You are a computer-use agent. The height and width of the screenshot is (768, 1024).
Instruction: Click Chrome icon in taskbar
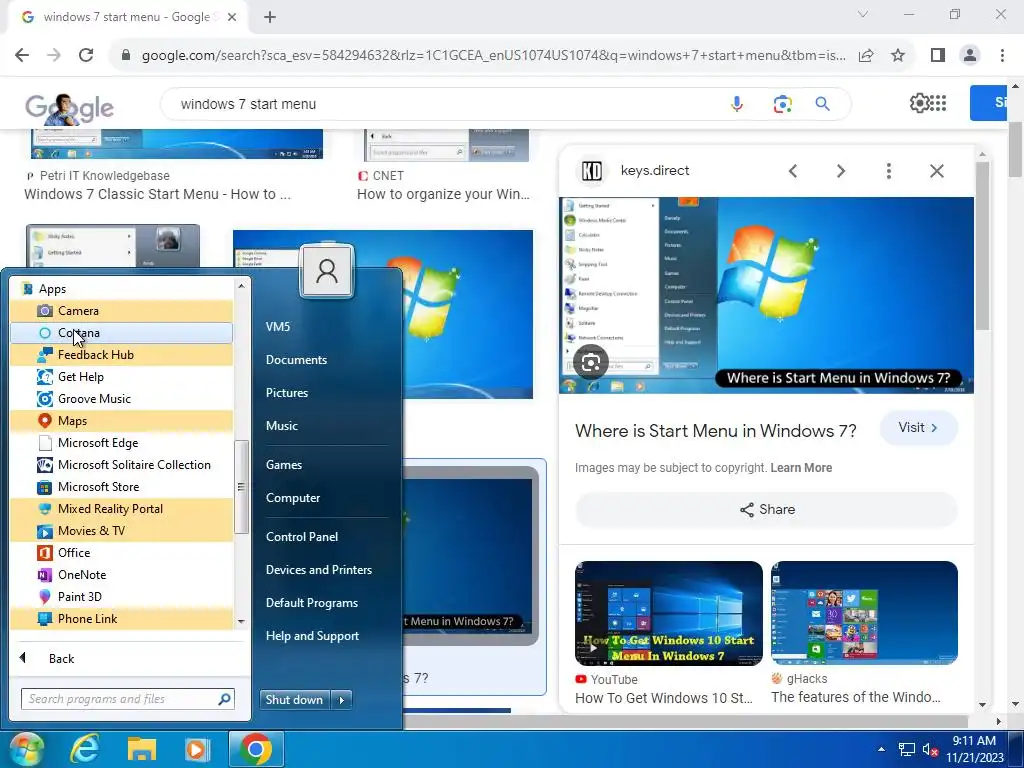(x=256, y=749)
